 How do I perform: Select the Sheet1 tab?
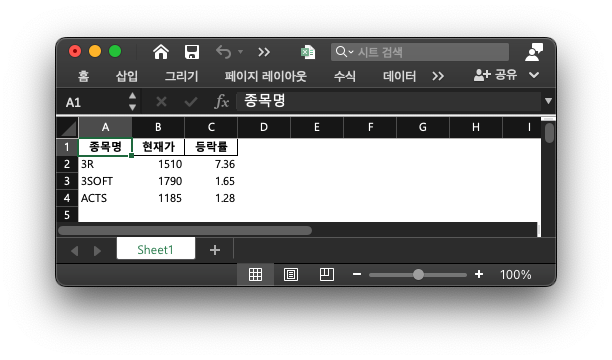(156, 249)
